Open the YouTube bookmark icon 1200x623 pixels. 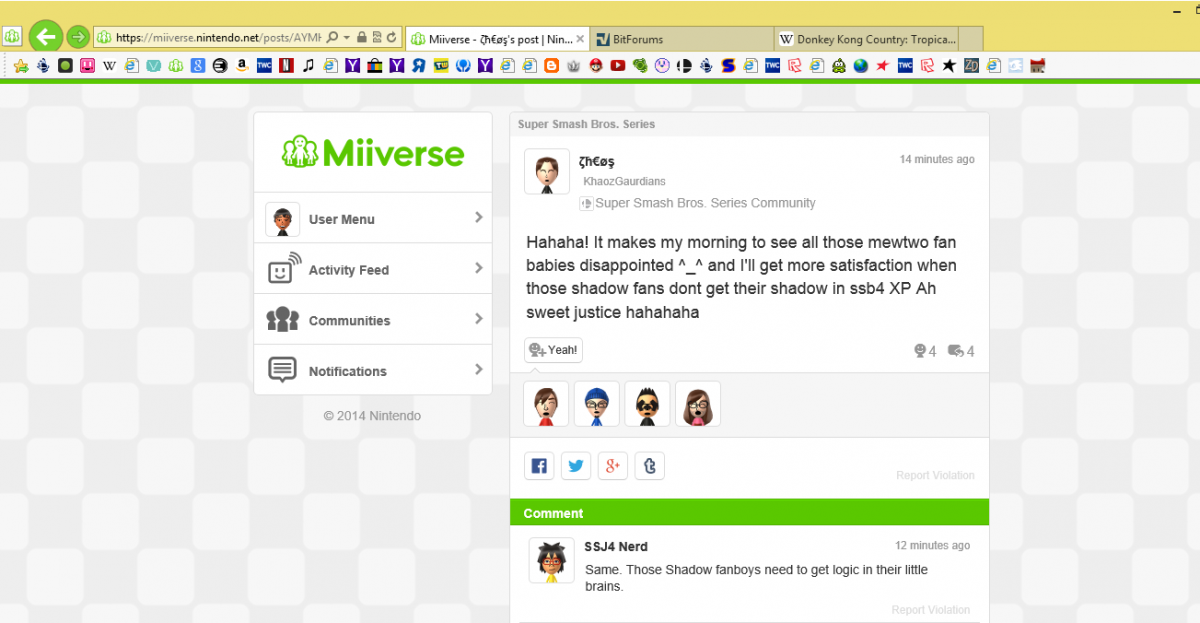pyautogui.click(x=617, y=66)
